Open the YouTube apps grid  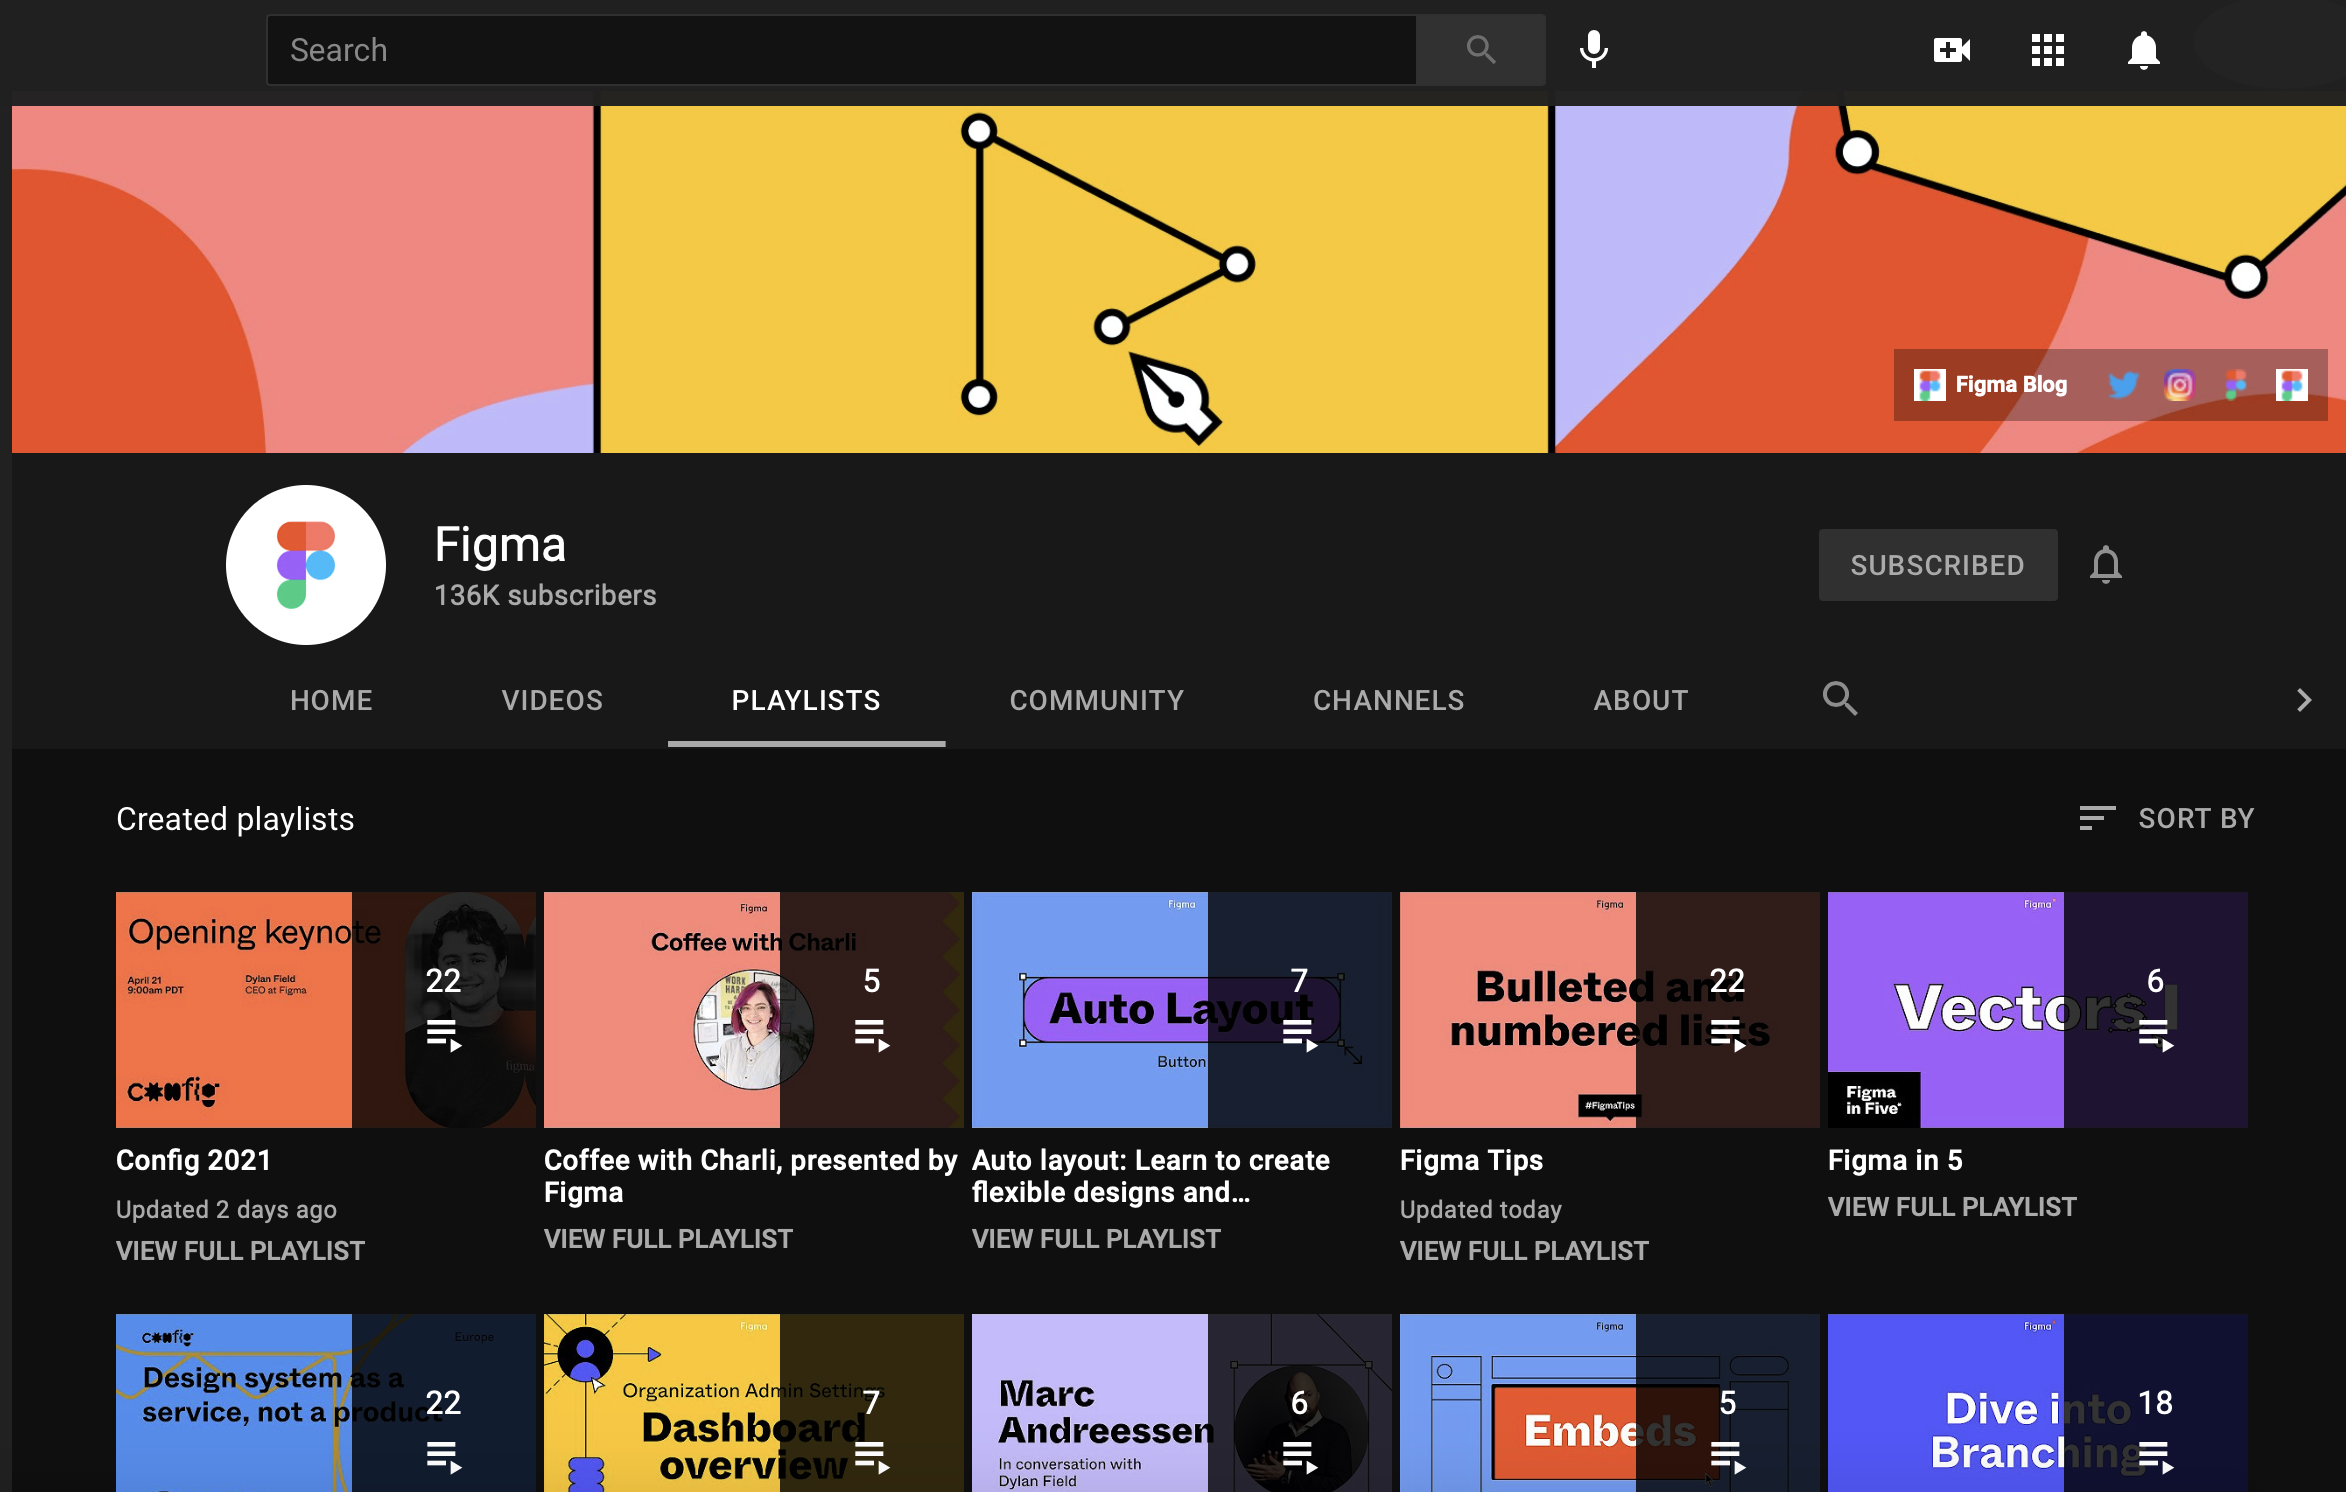2048,50
